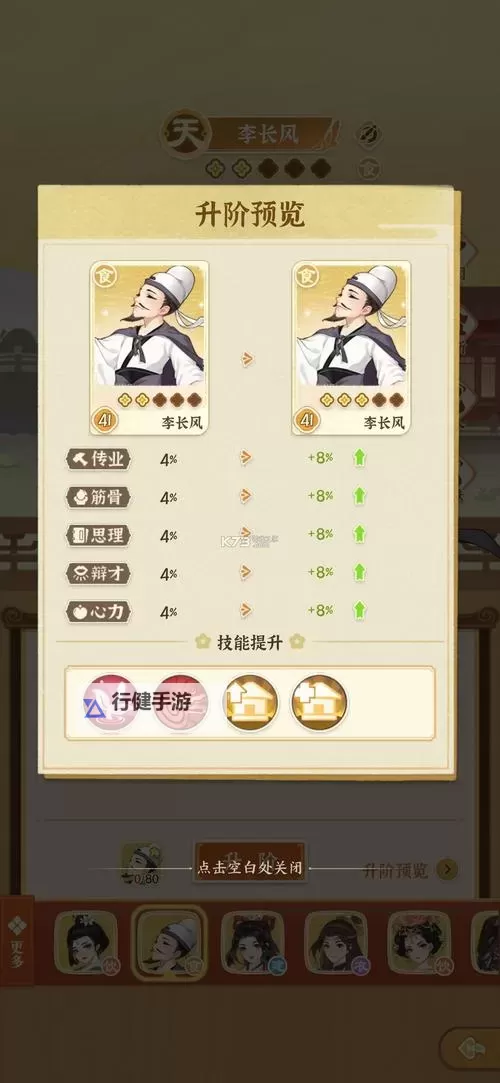Click the 升阶预览 link text
The width and height of the screenshot is (500, 1083).
[396, 870]
